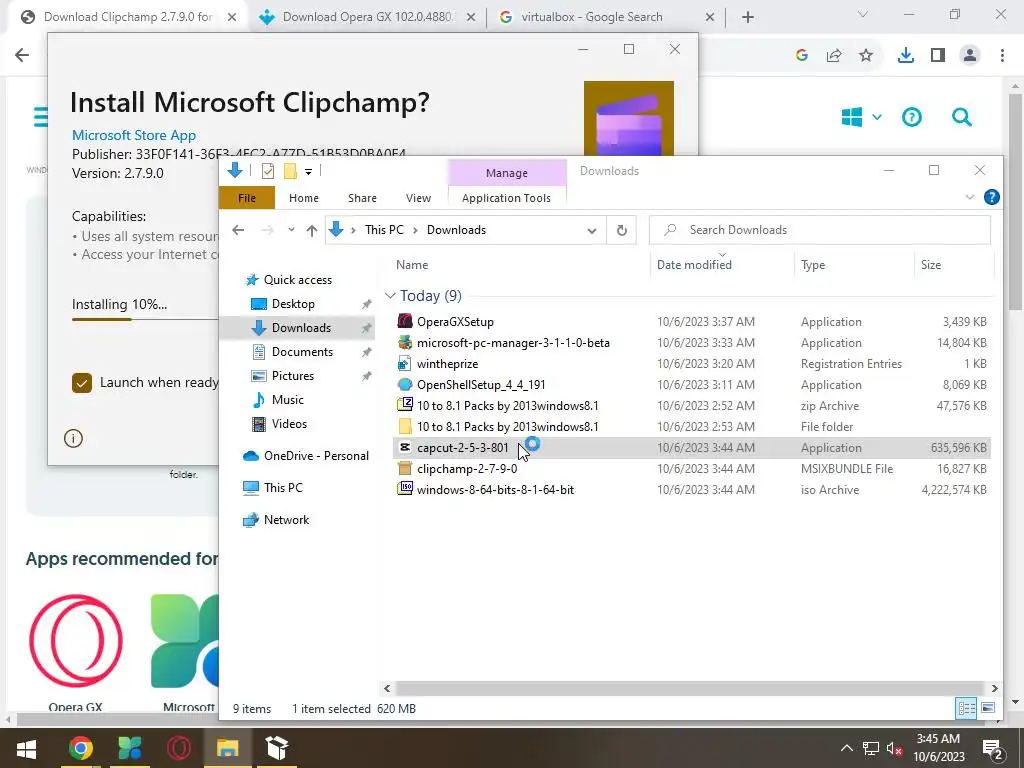1024x768 pixels.
Task: Click the Explorer horizontal scrollbar
Action: 690,688
